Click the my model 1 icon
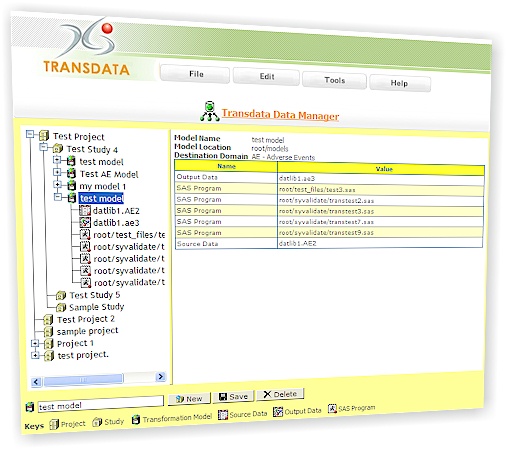This screenshot has height=450, width=506. click(x=71, y=185)
